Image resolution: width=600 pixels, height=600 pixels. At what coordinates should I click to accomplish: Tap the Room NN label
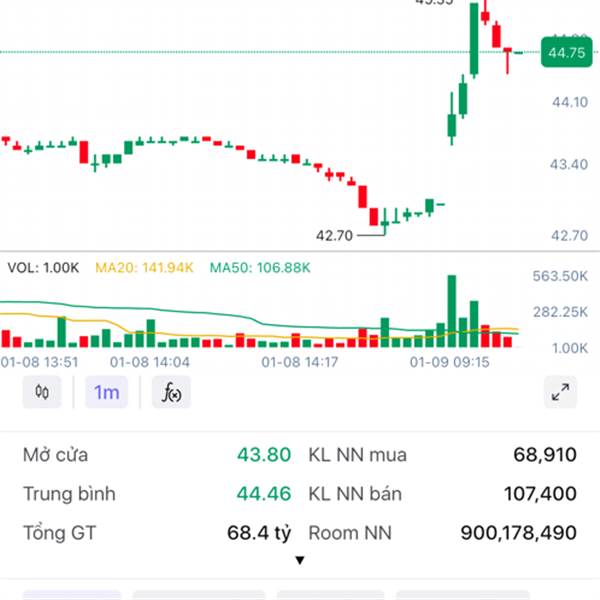350,533
